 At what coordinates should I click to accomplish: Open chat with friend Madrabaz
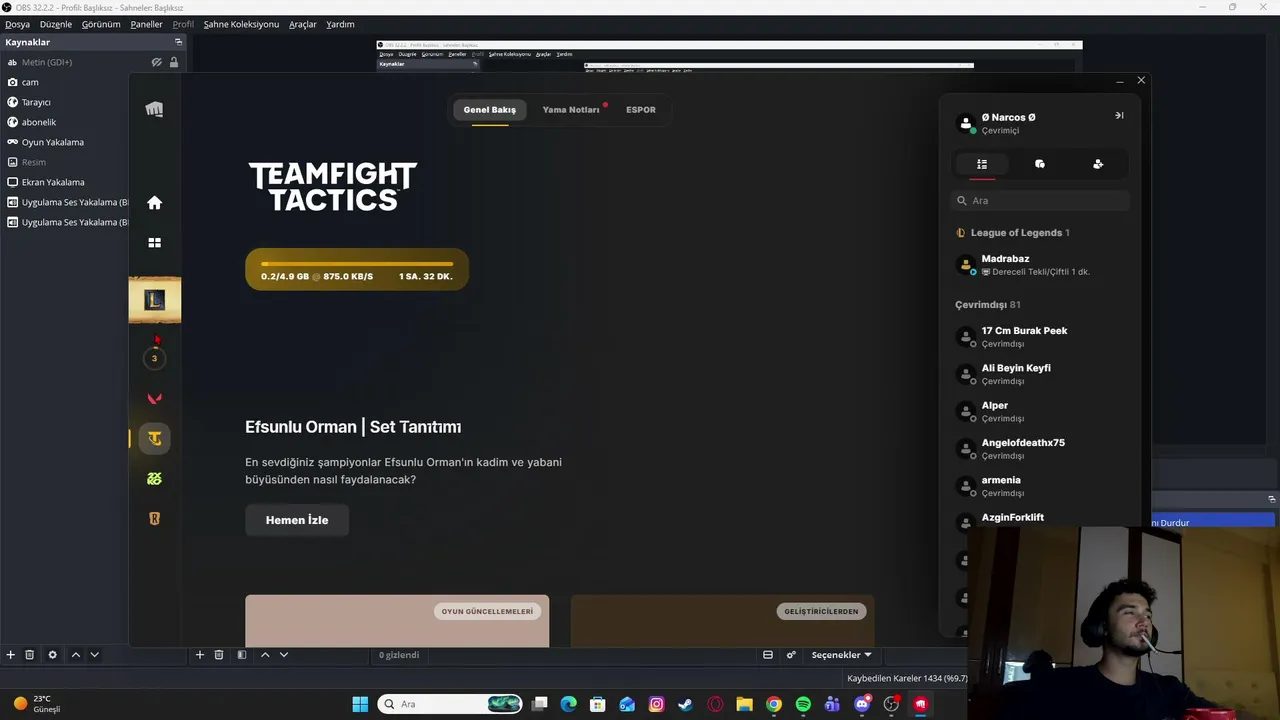[1040, 265]
